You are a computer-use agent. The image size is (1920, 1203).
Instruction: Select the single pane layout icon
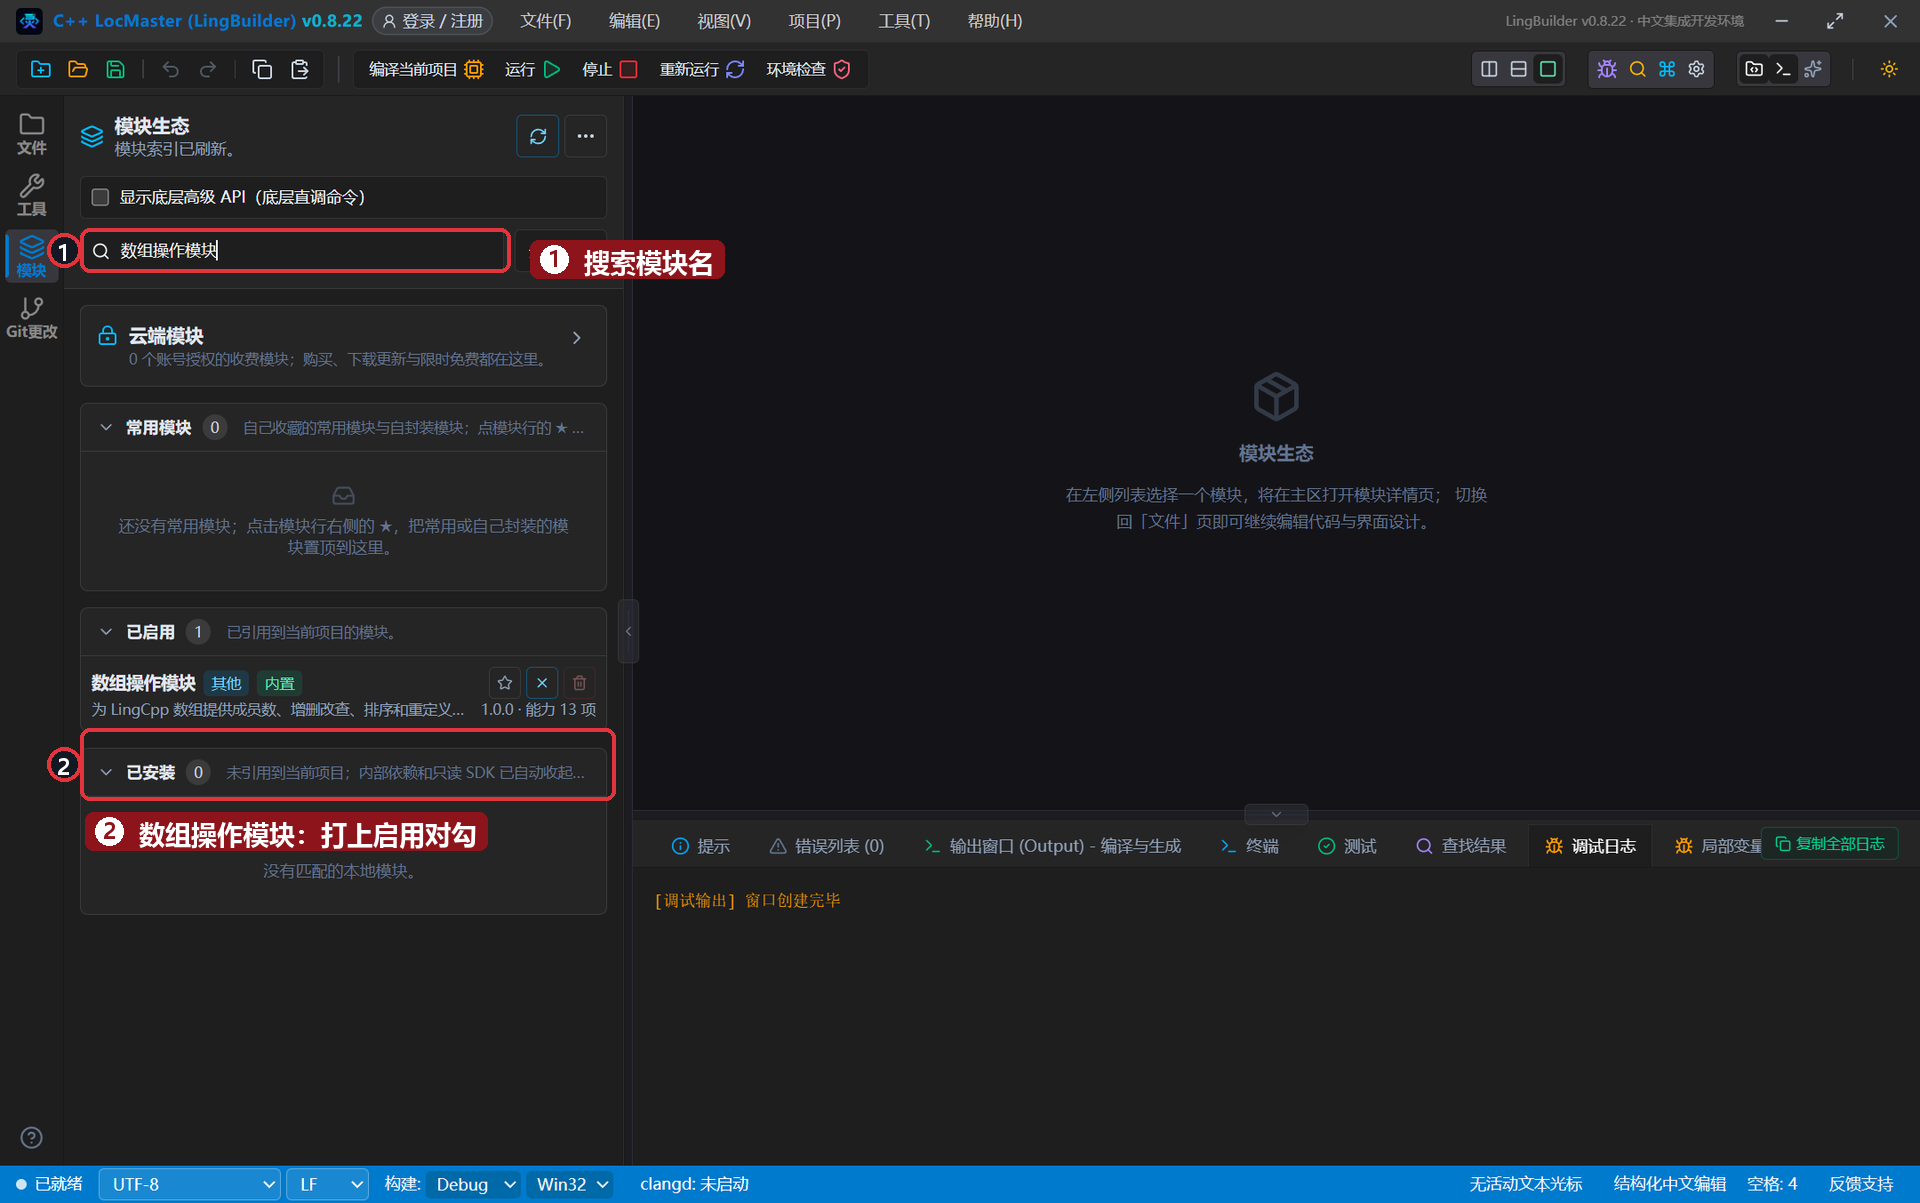coord(1548,69)
